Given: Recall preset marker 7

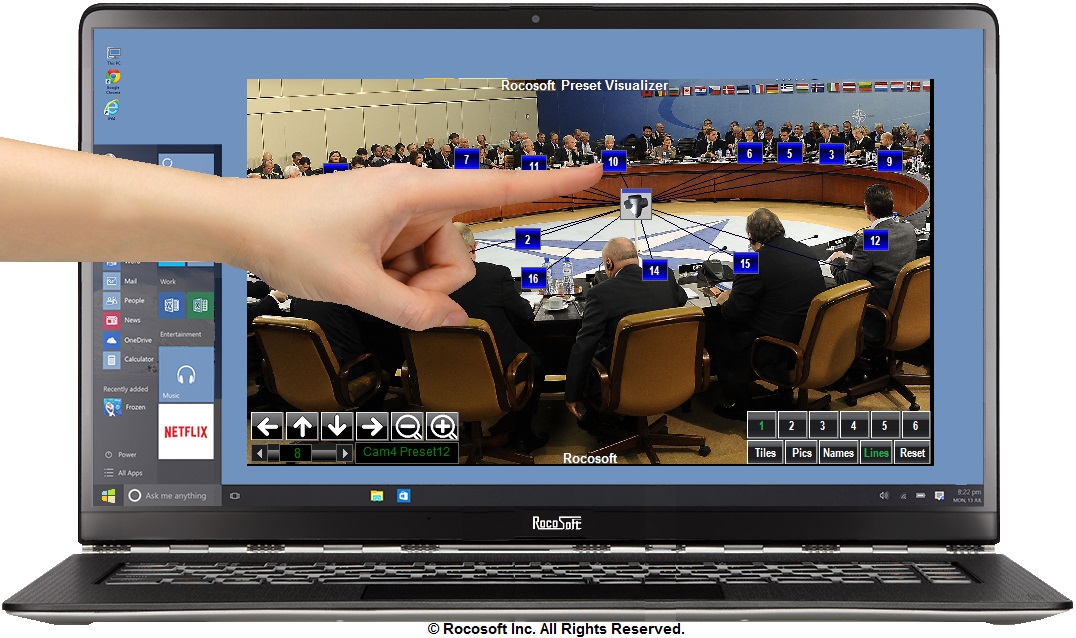Looking at the screenshot, I should coord(467,159).
